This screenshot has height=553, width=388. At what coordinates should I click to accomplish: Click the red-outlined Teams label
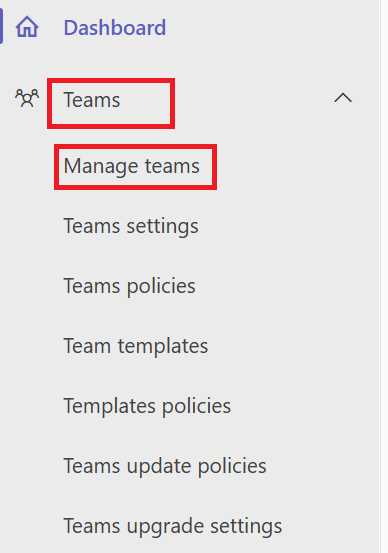pyautogui.click(x=111, y=103)
